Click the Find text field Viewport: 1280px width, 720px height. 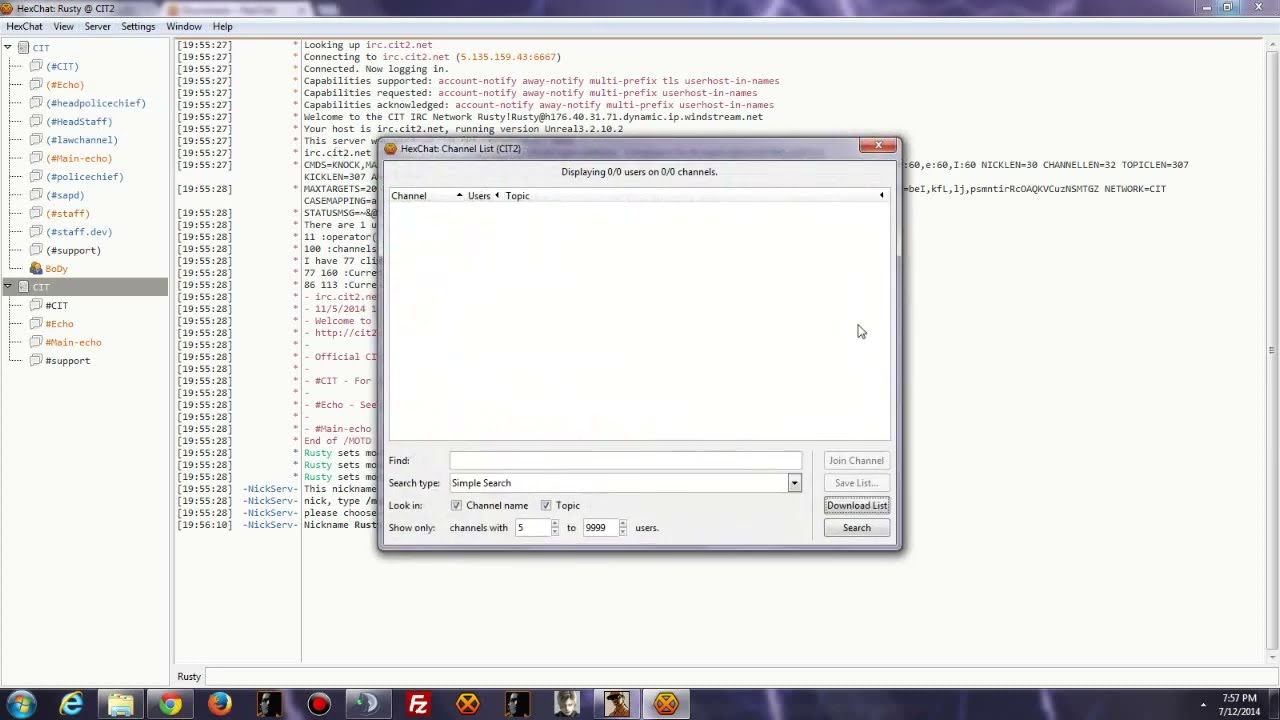point(625,461)
